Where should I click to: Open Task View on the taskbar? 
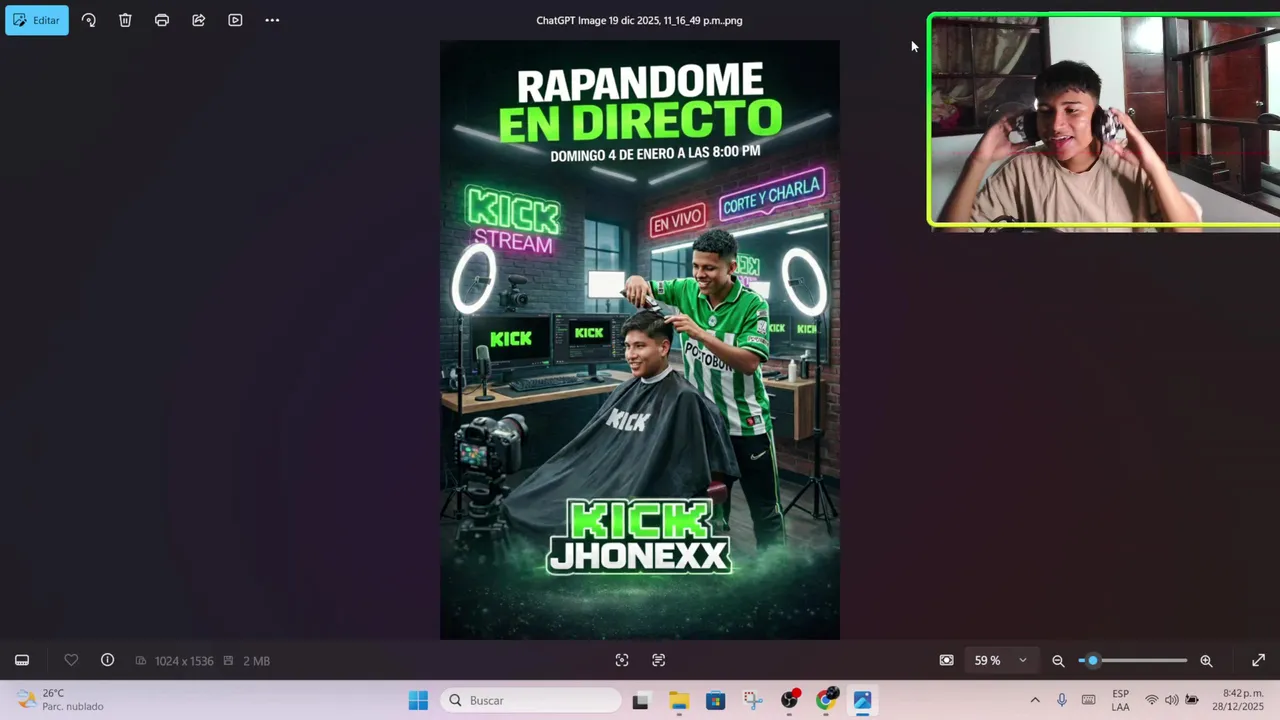click(640, 700)
